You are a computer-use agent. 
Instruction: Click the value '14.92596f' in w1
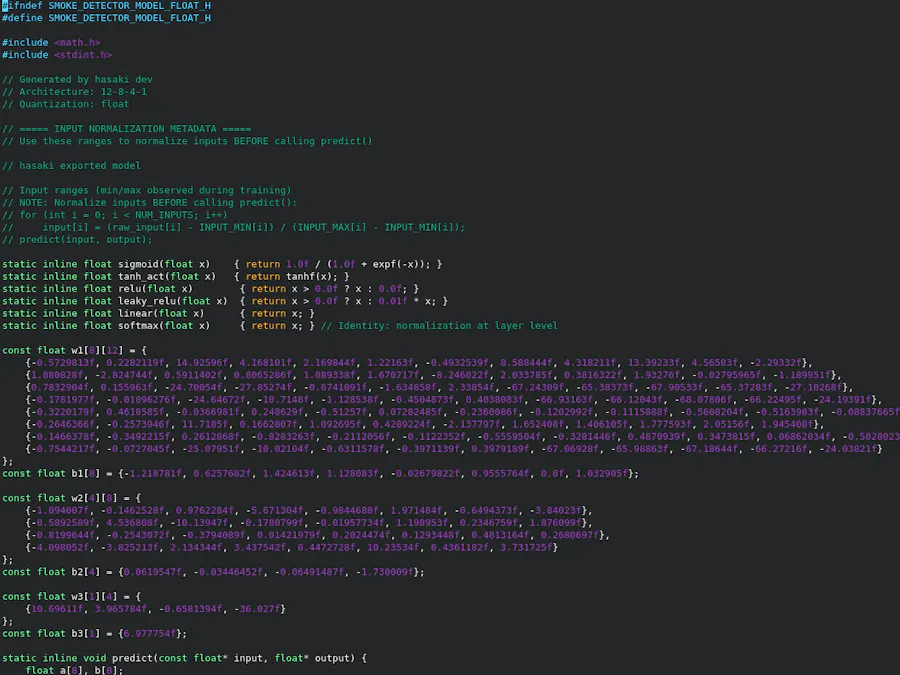pyautogui.click(x=201, y=363)
